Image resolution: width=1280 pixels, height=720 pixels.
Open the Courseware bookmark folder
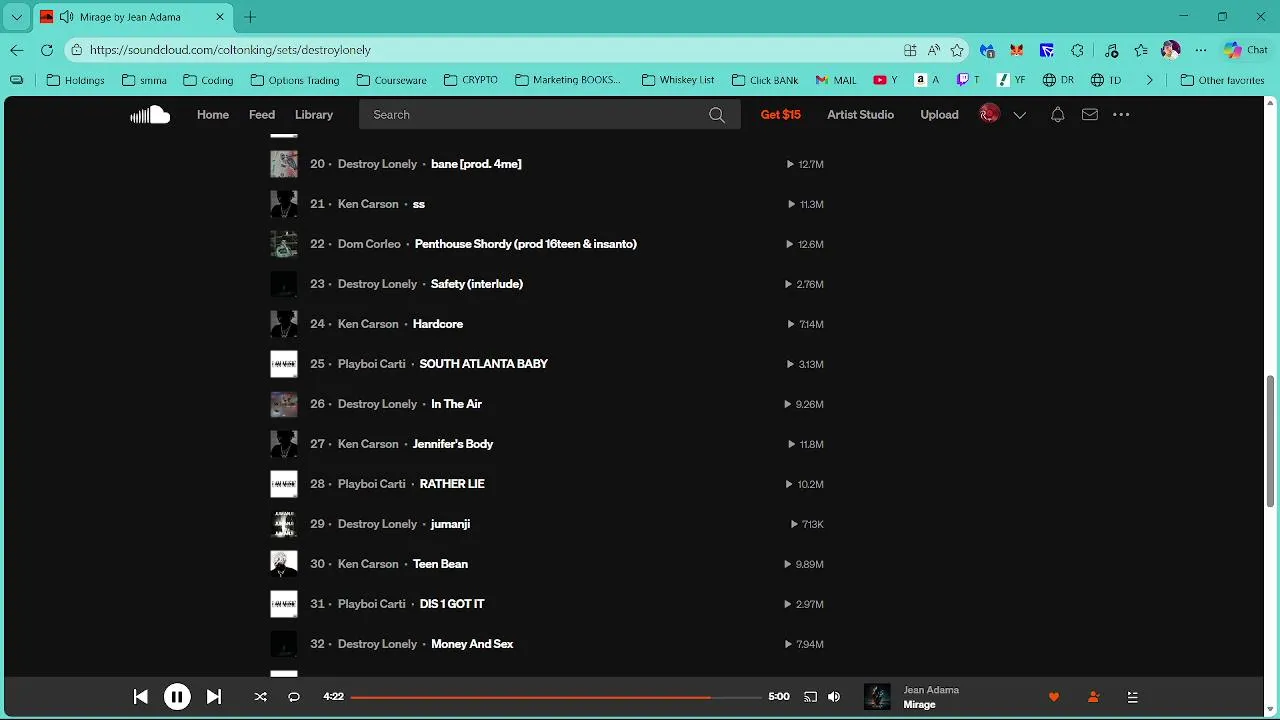[x=391, y=80]
